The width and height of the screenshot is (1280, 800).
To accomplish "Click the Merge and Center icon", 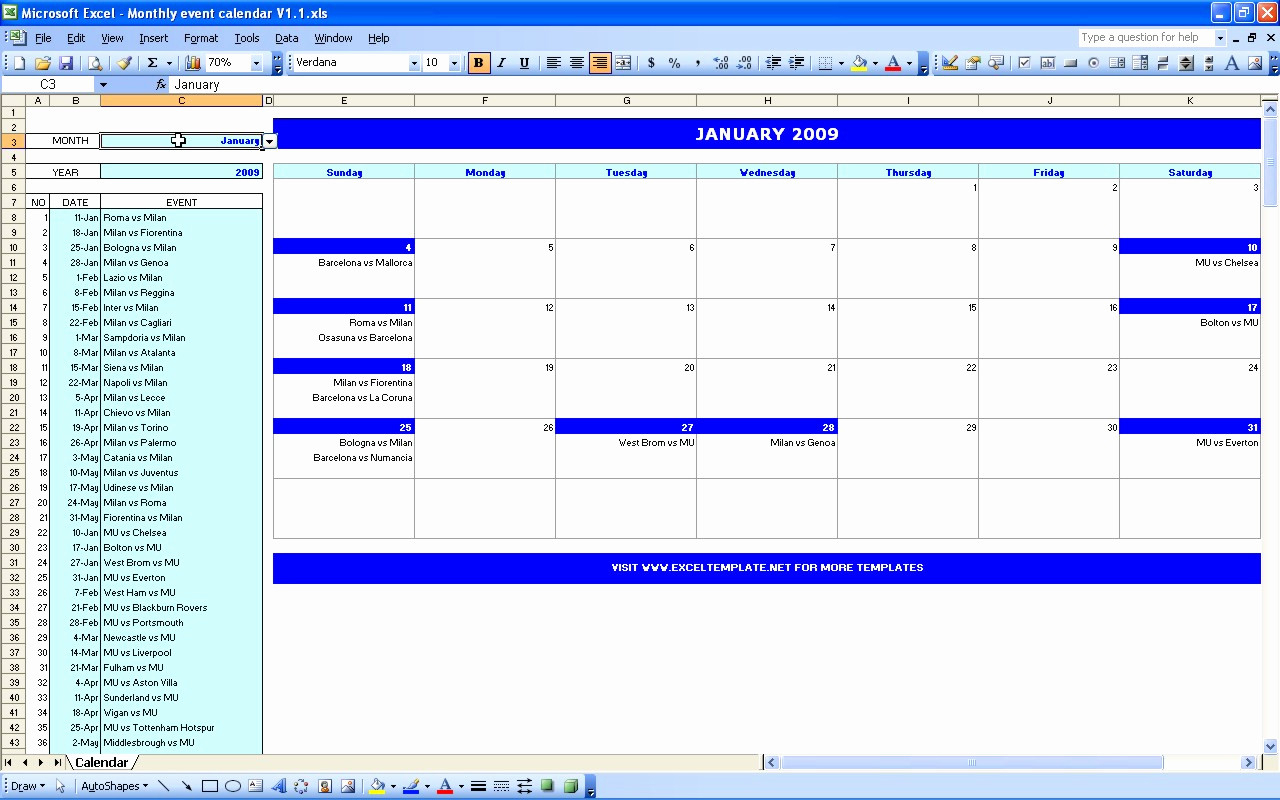I will tap(623, 63).
